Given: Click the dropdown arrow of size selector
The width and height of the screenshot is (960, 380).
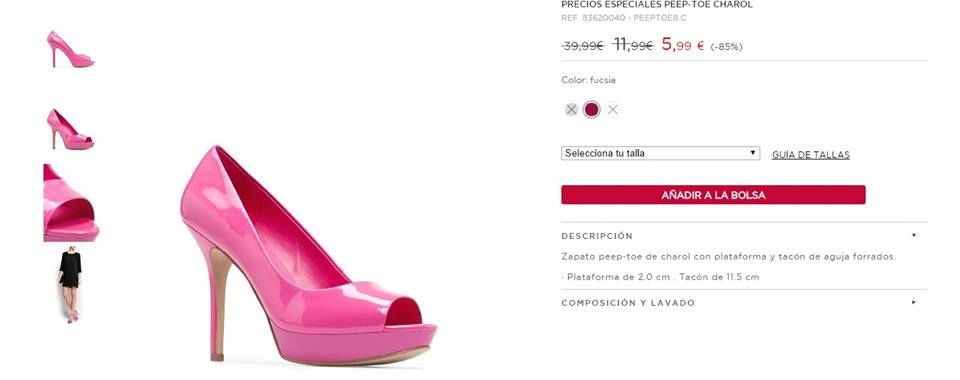Looking at the screenshot, I should pyautogui.click(x=753, y=153).
